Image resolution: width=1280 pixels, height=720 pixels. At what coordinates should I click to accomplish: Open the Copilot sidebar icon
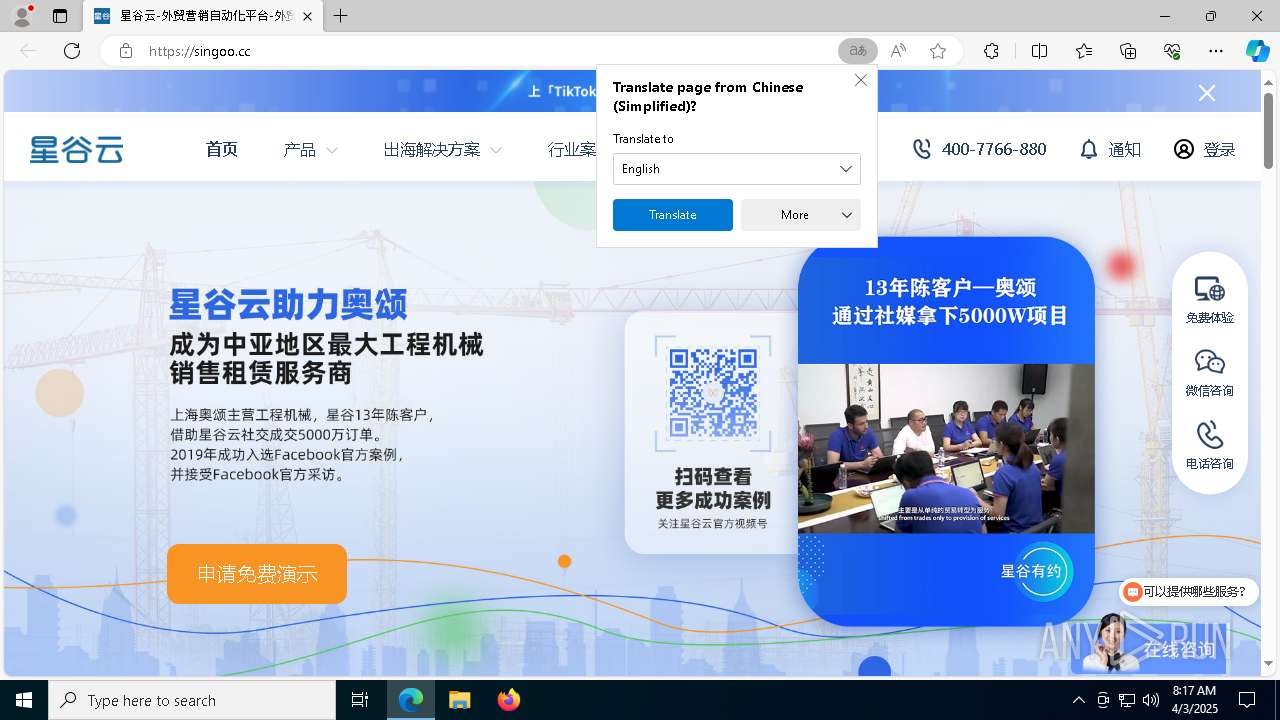[1257, 51]
